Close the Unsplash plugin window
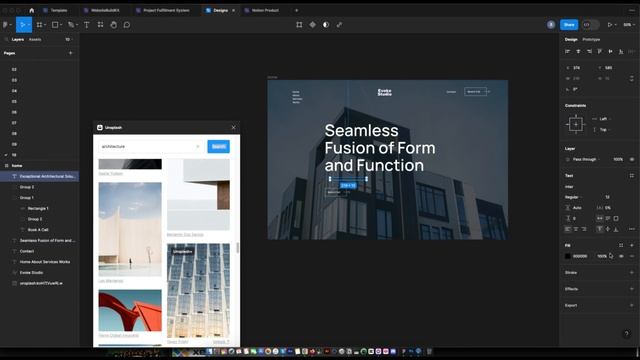640x360 pixels. tap(233, 127)
